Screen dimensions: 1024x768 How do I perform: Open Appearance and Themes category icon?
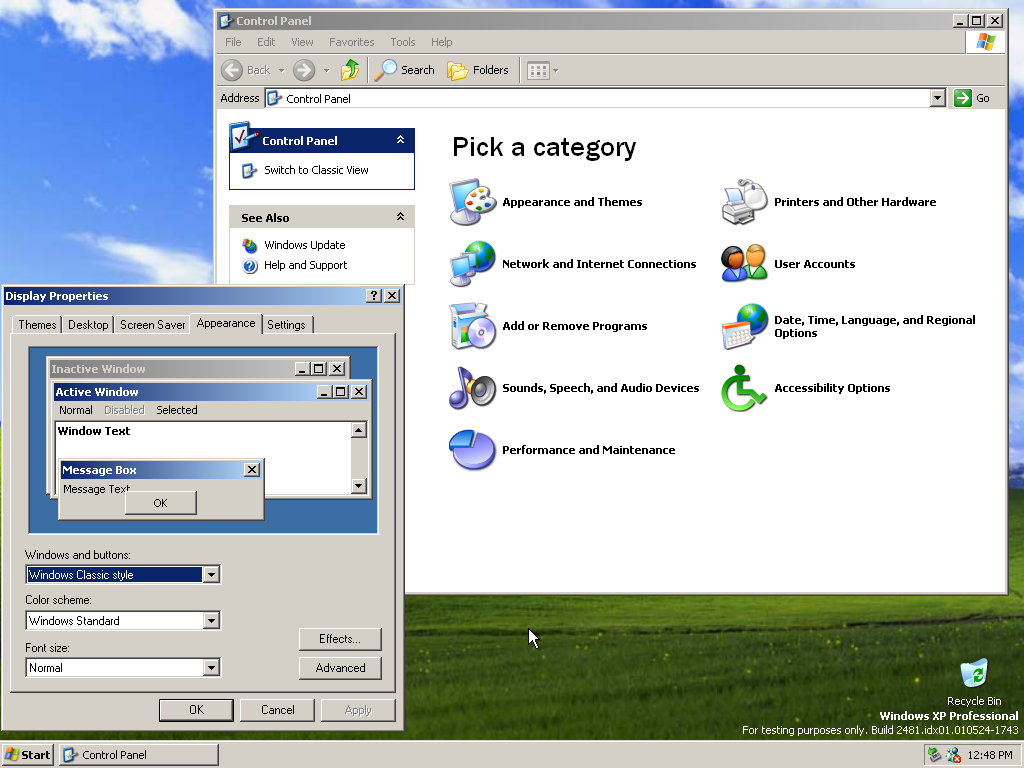point(472,202)
